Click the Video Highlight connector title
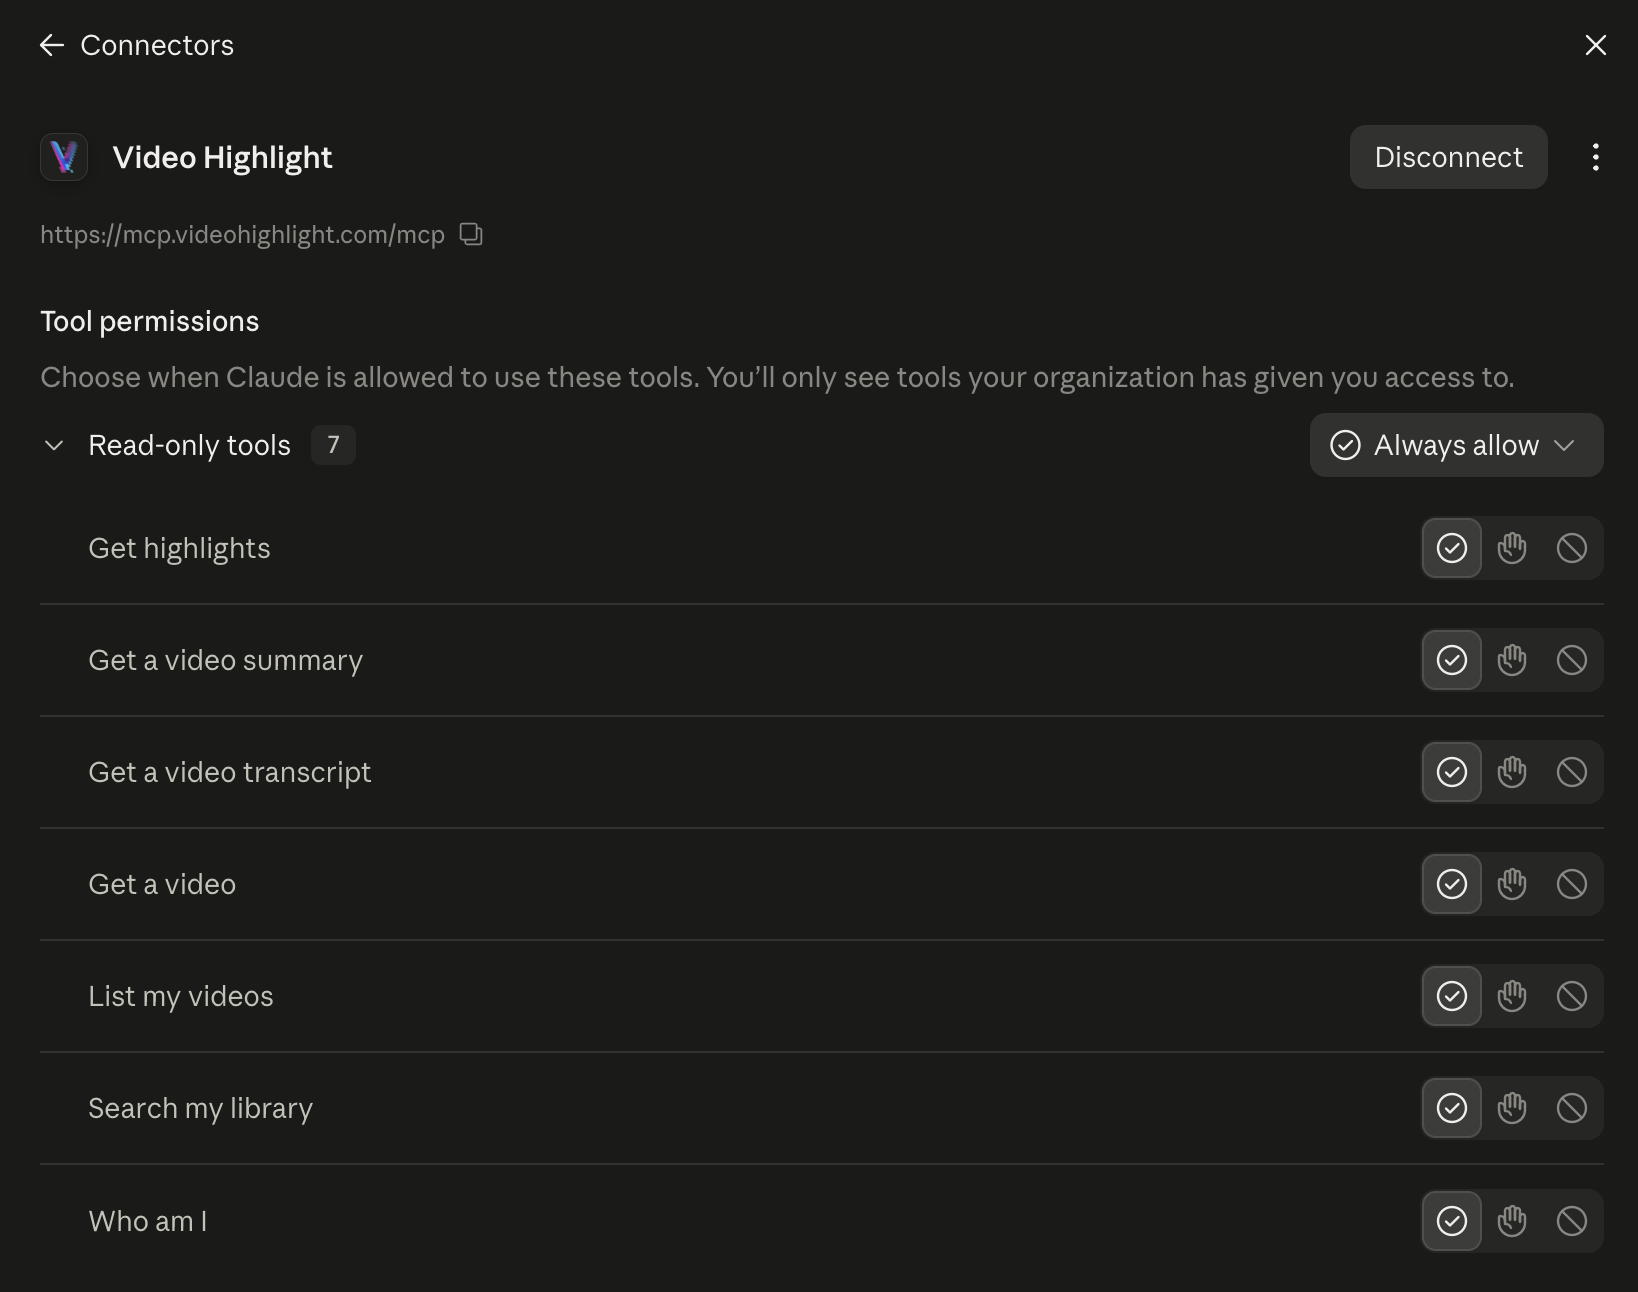This screenshot has height=1292, width=1638. point(222,158)
